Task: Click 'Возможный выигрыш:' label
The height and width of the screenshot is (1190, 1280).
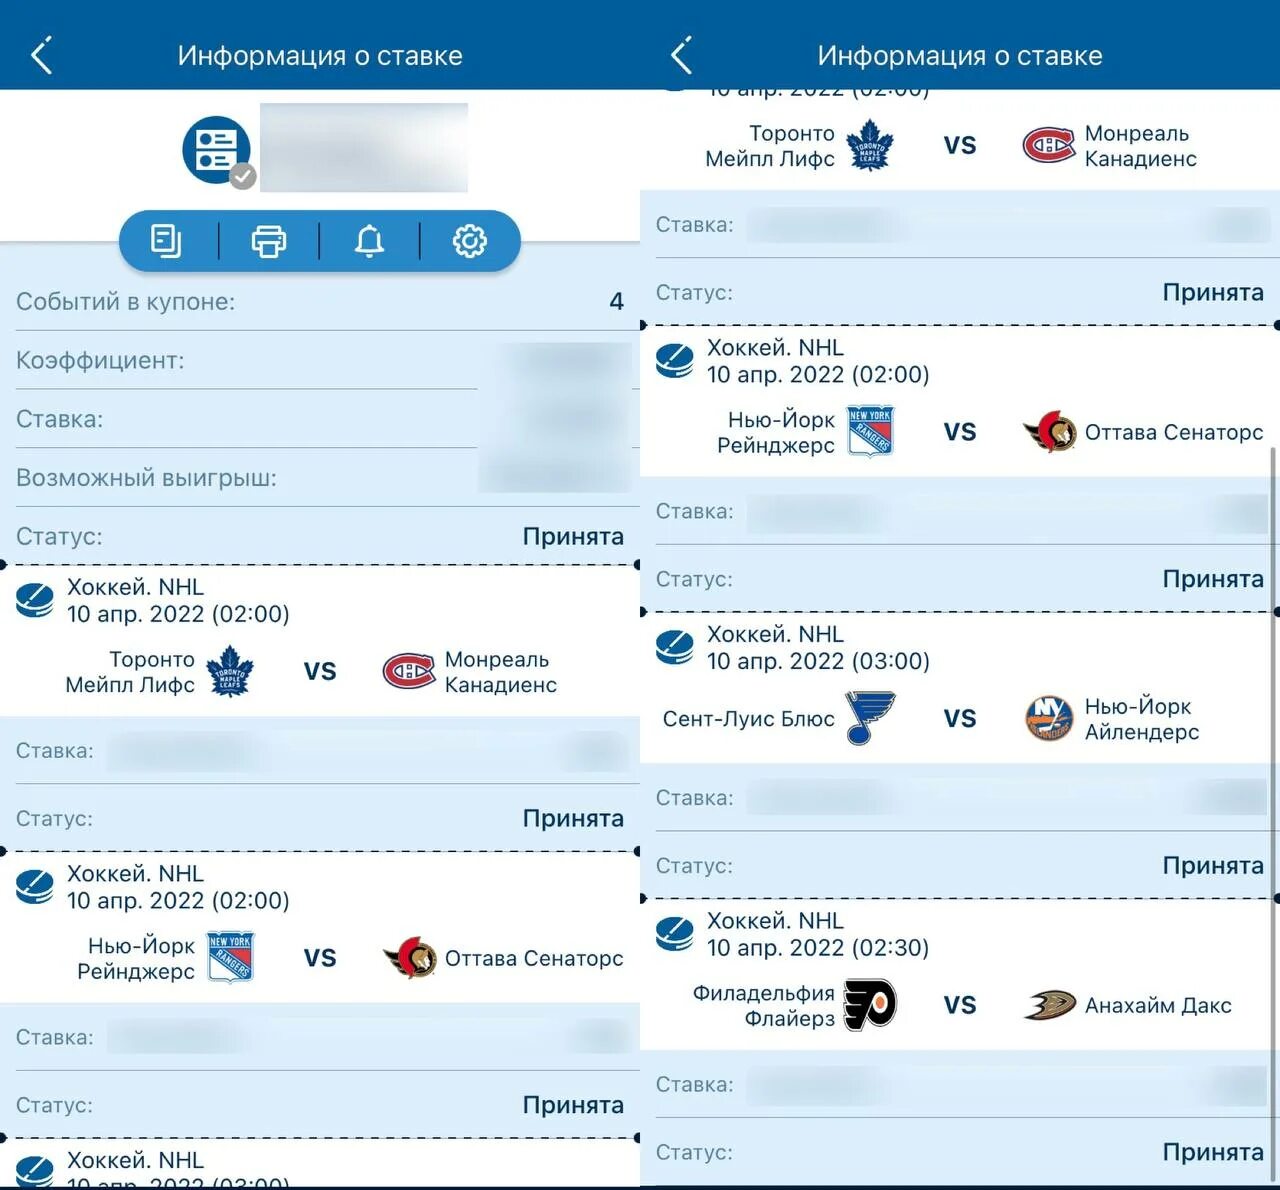Action: 146,478
